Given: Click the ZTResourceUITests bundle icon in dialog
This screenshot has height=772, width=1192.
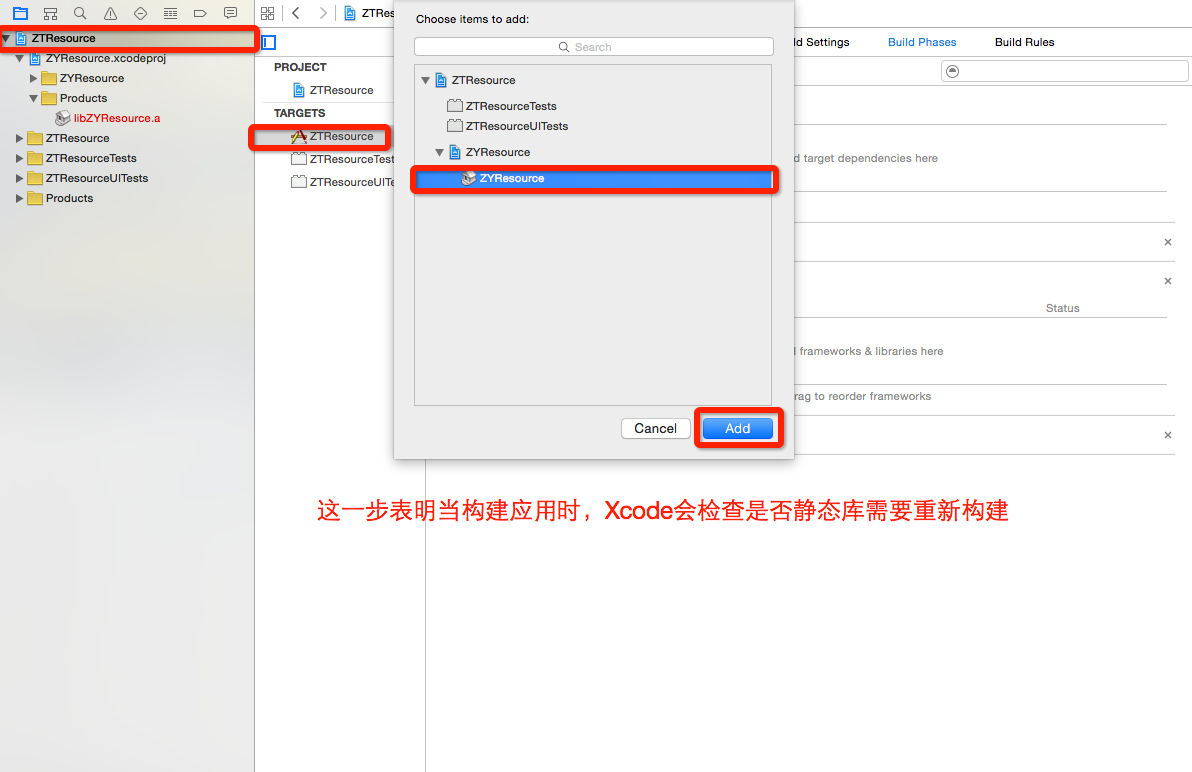Looking at the screenshot, I should point(455,126).
